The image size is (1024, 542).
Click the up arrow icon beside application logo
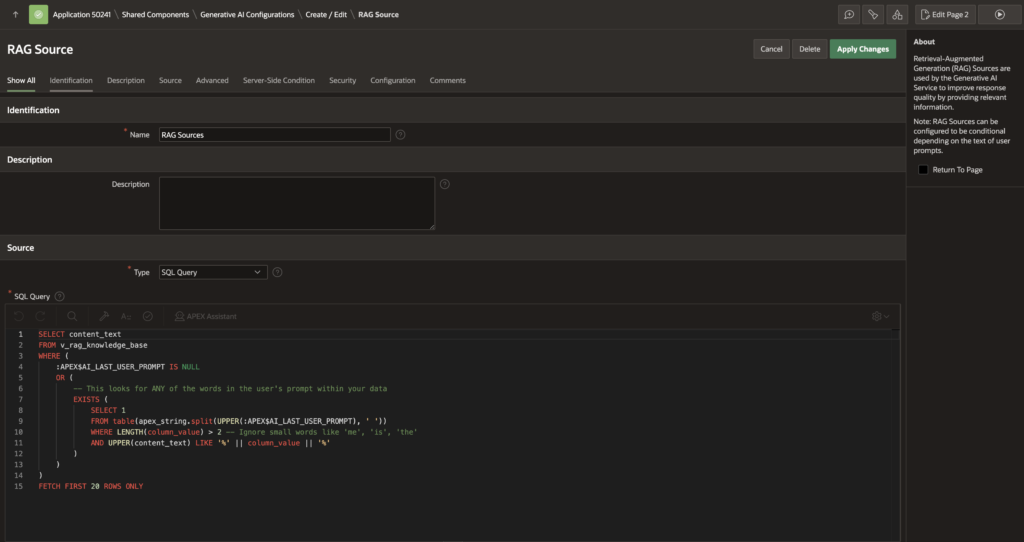click(15, 15)
